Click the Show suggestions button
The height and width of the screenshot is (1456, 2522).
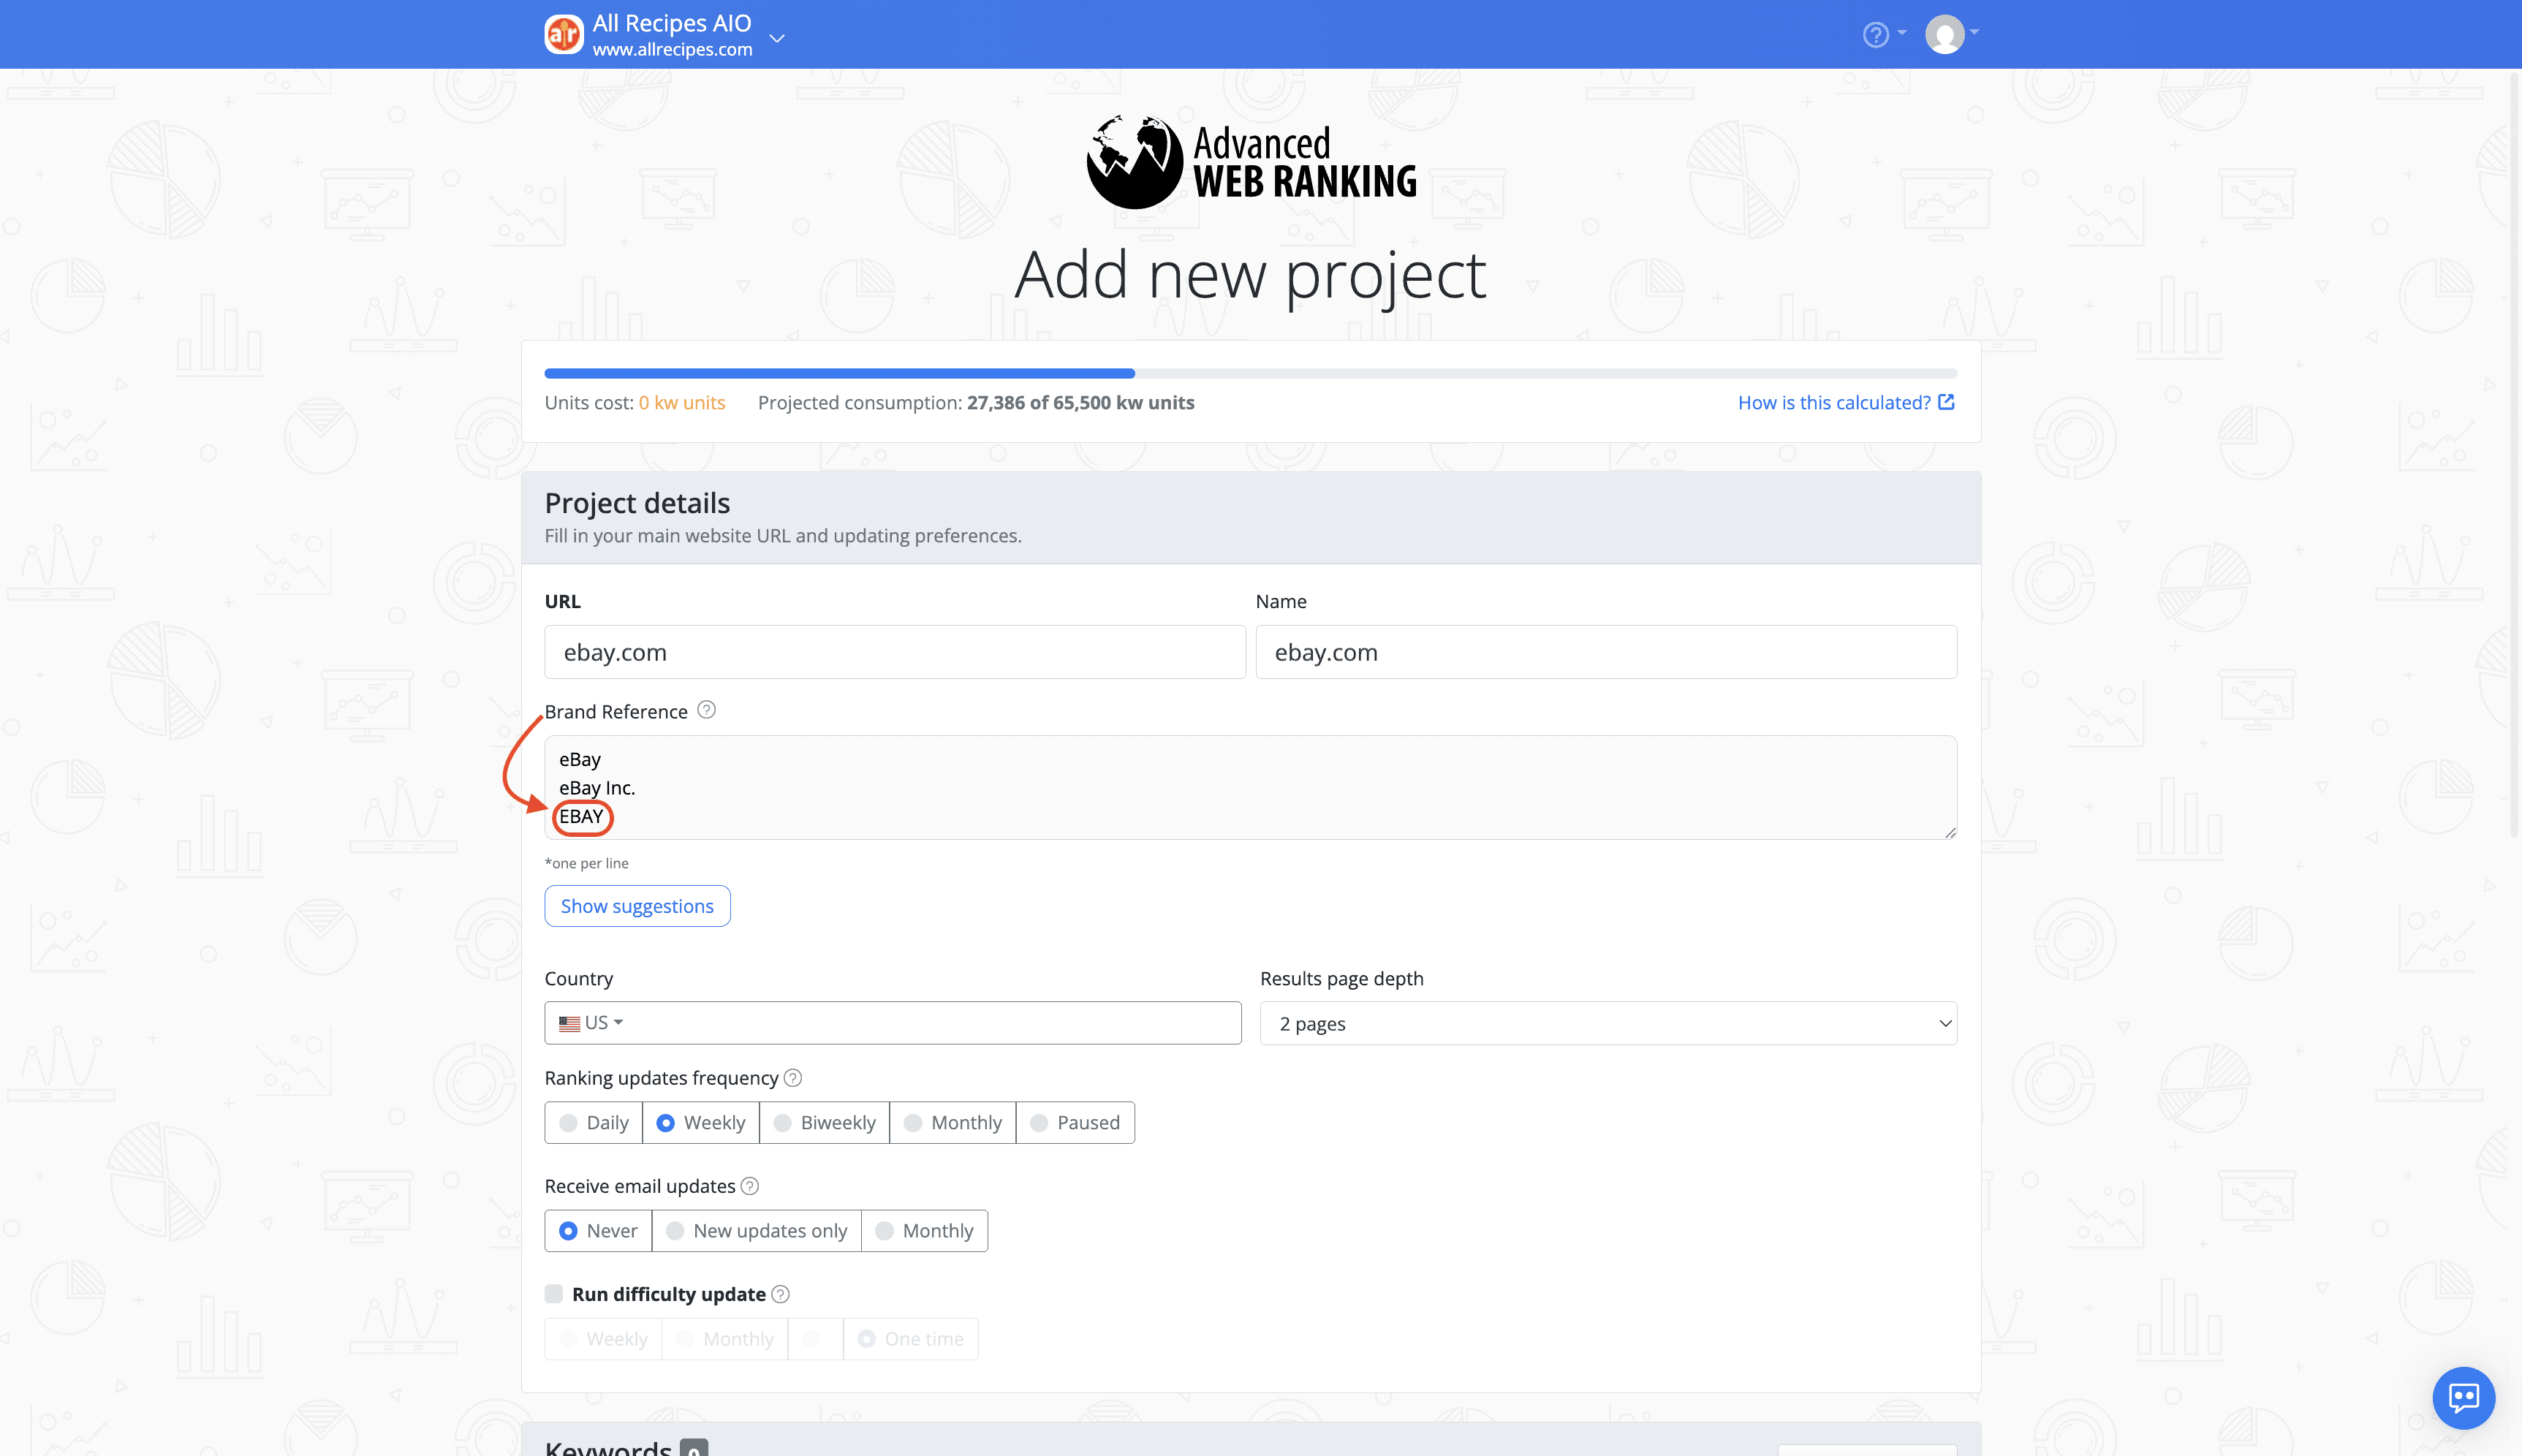(637, 906)
